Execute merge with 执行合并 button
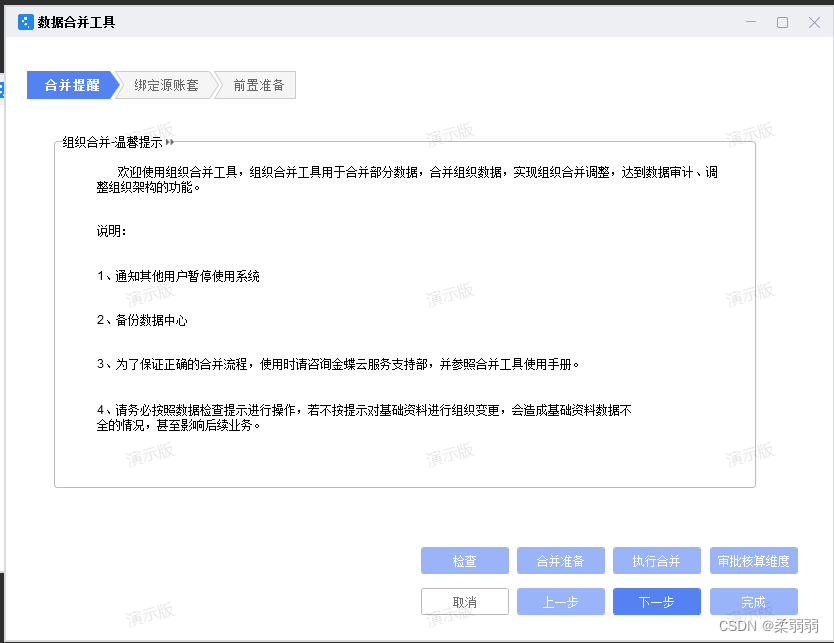 click(x=656, y=560)
